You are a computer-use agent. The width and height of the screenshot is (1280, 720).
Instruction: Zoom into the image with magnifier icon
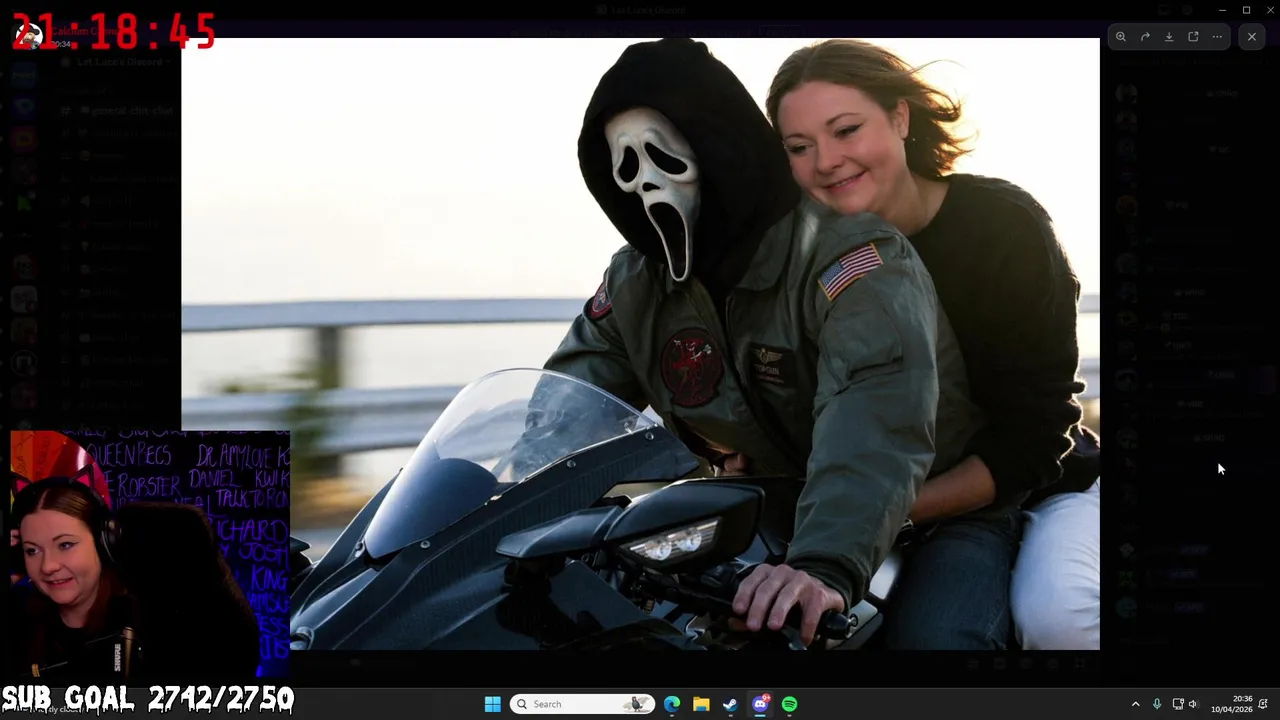tap(1121, 37)
